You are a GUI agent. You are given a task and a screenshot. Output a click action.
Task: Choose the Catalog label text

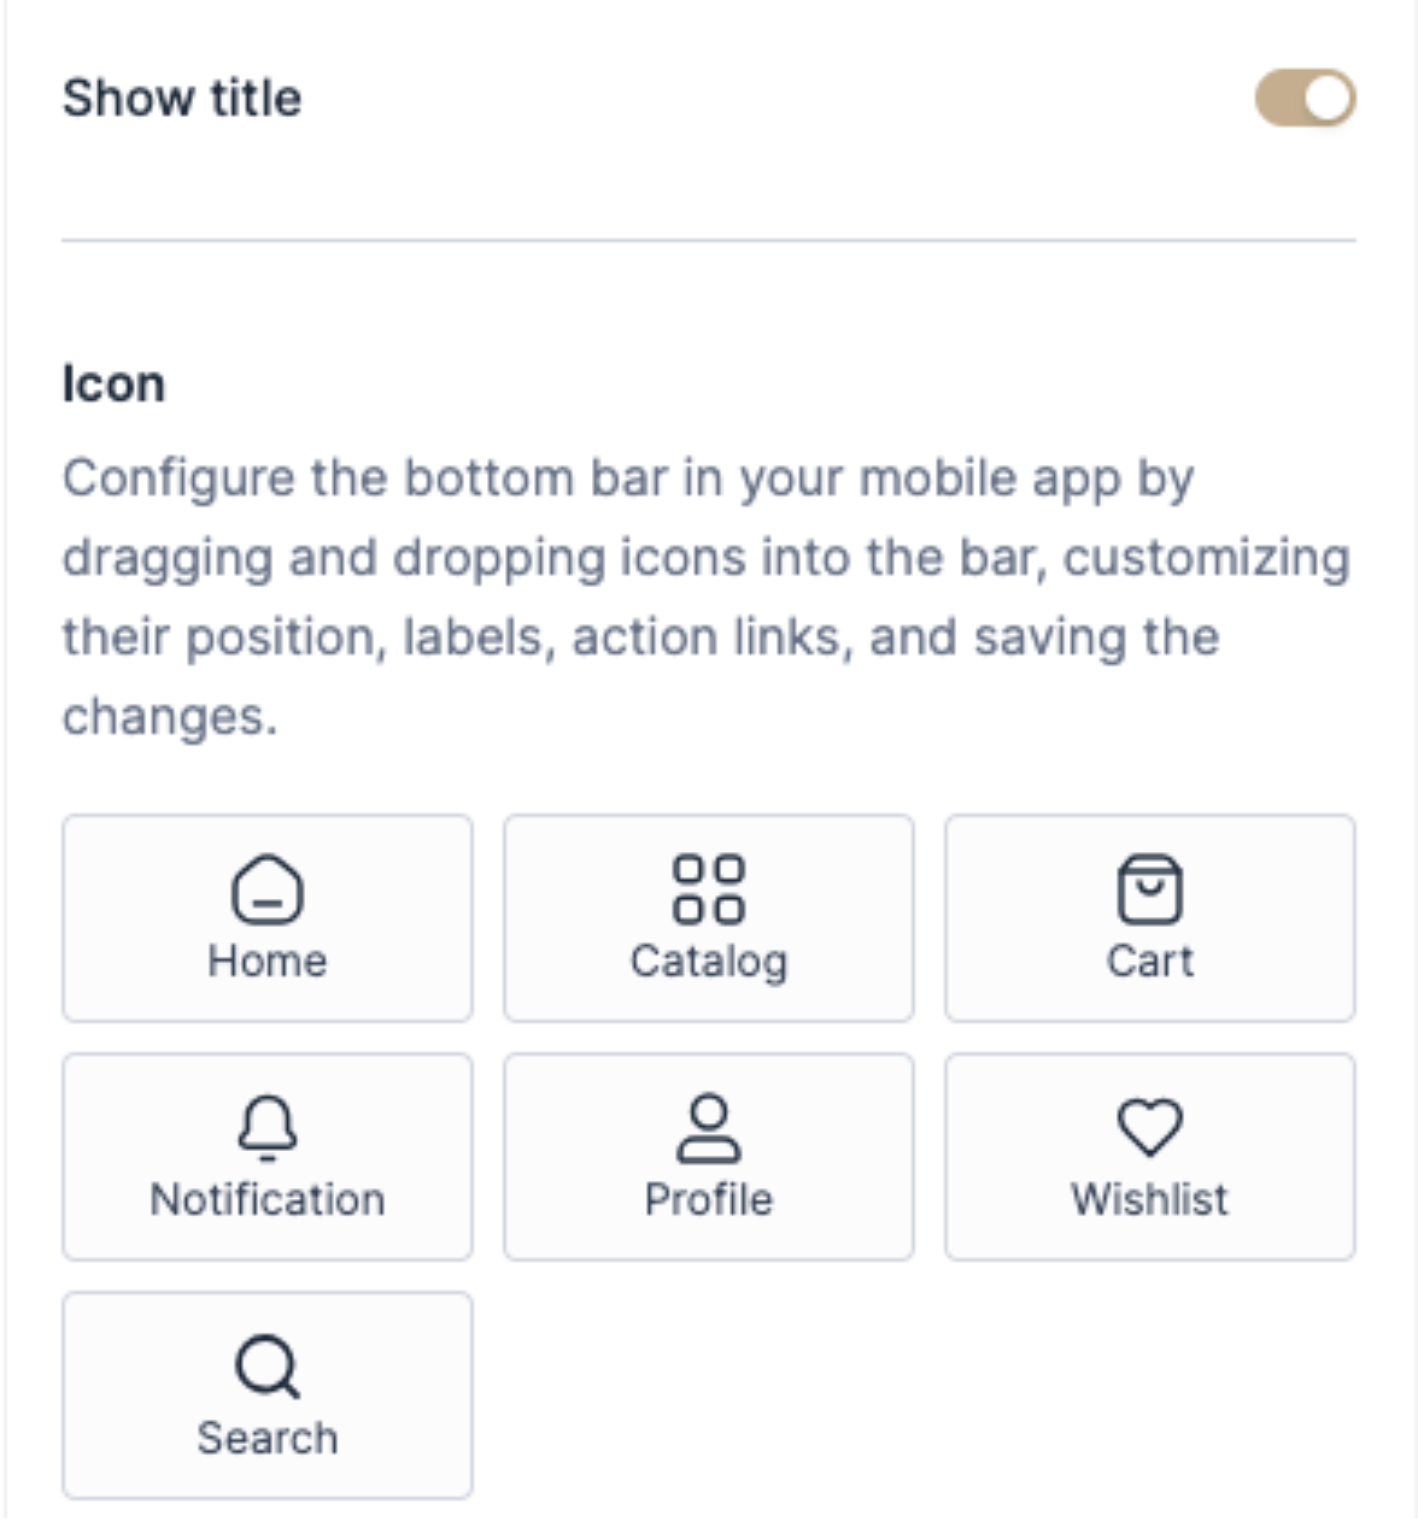click(708, 962)
